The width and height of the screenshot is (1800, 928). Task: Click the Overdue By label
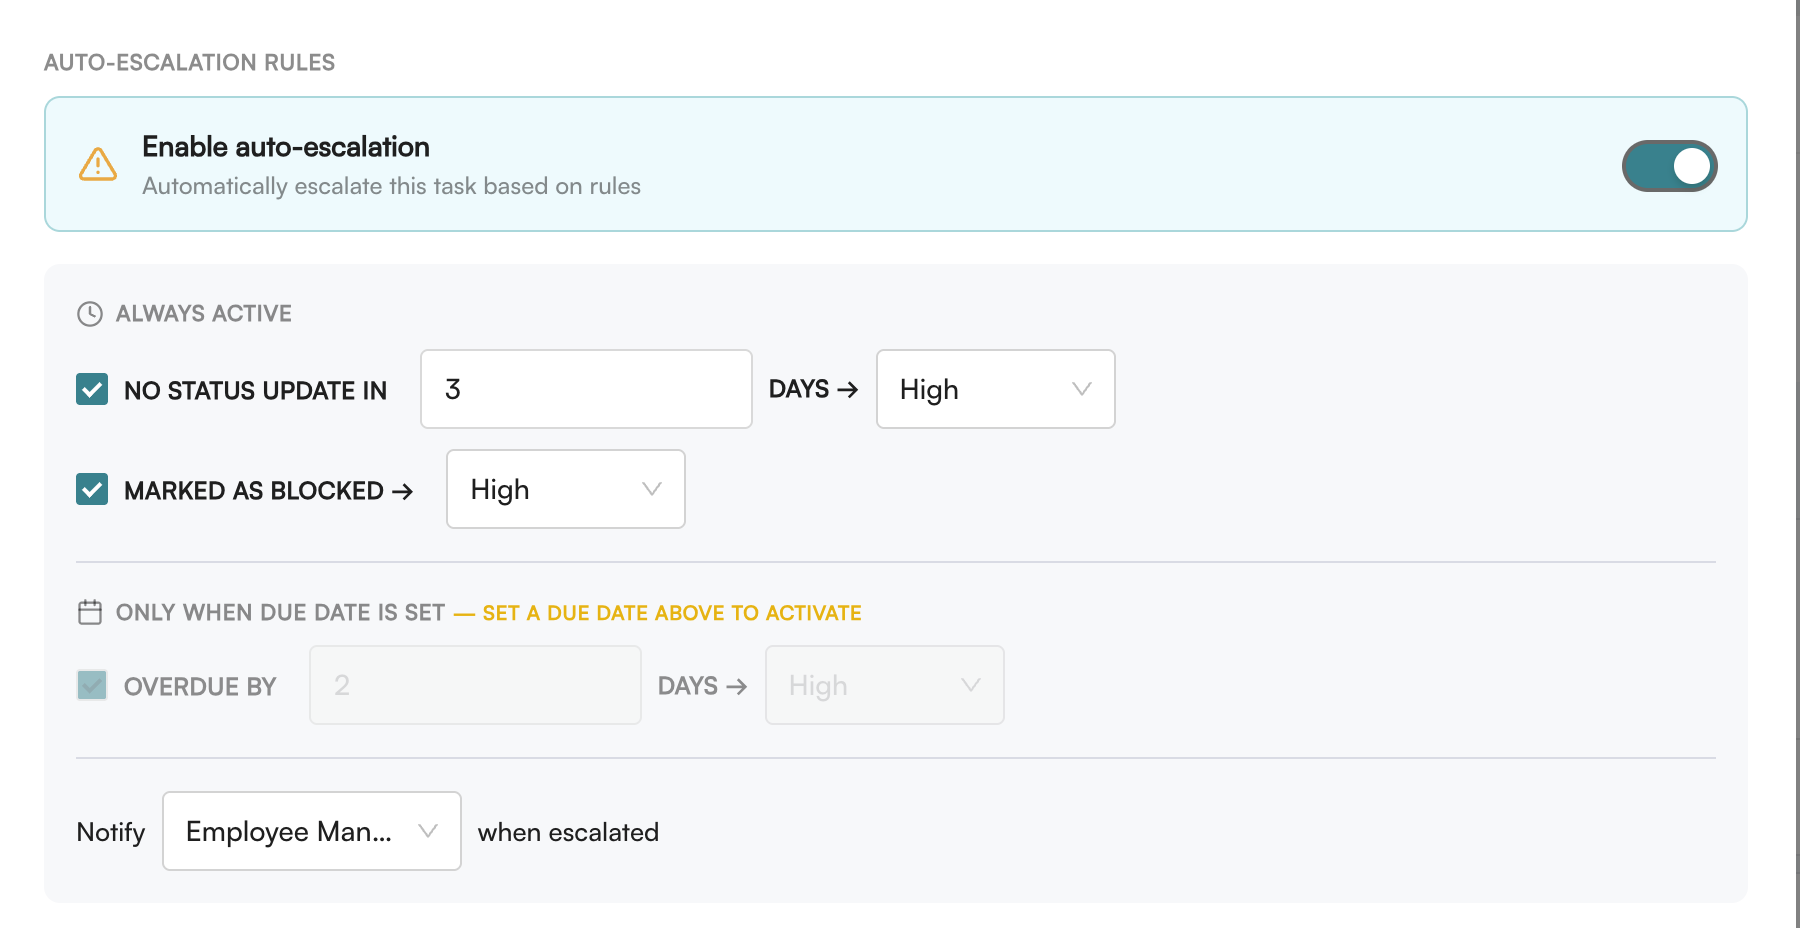coord(200,687)
